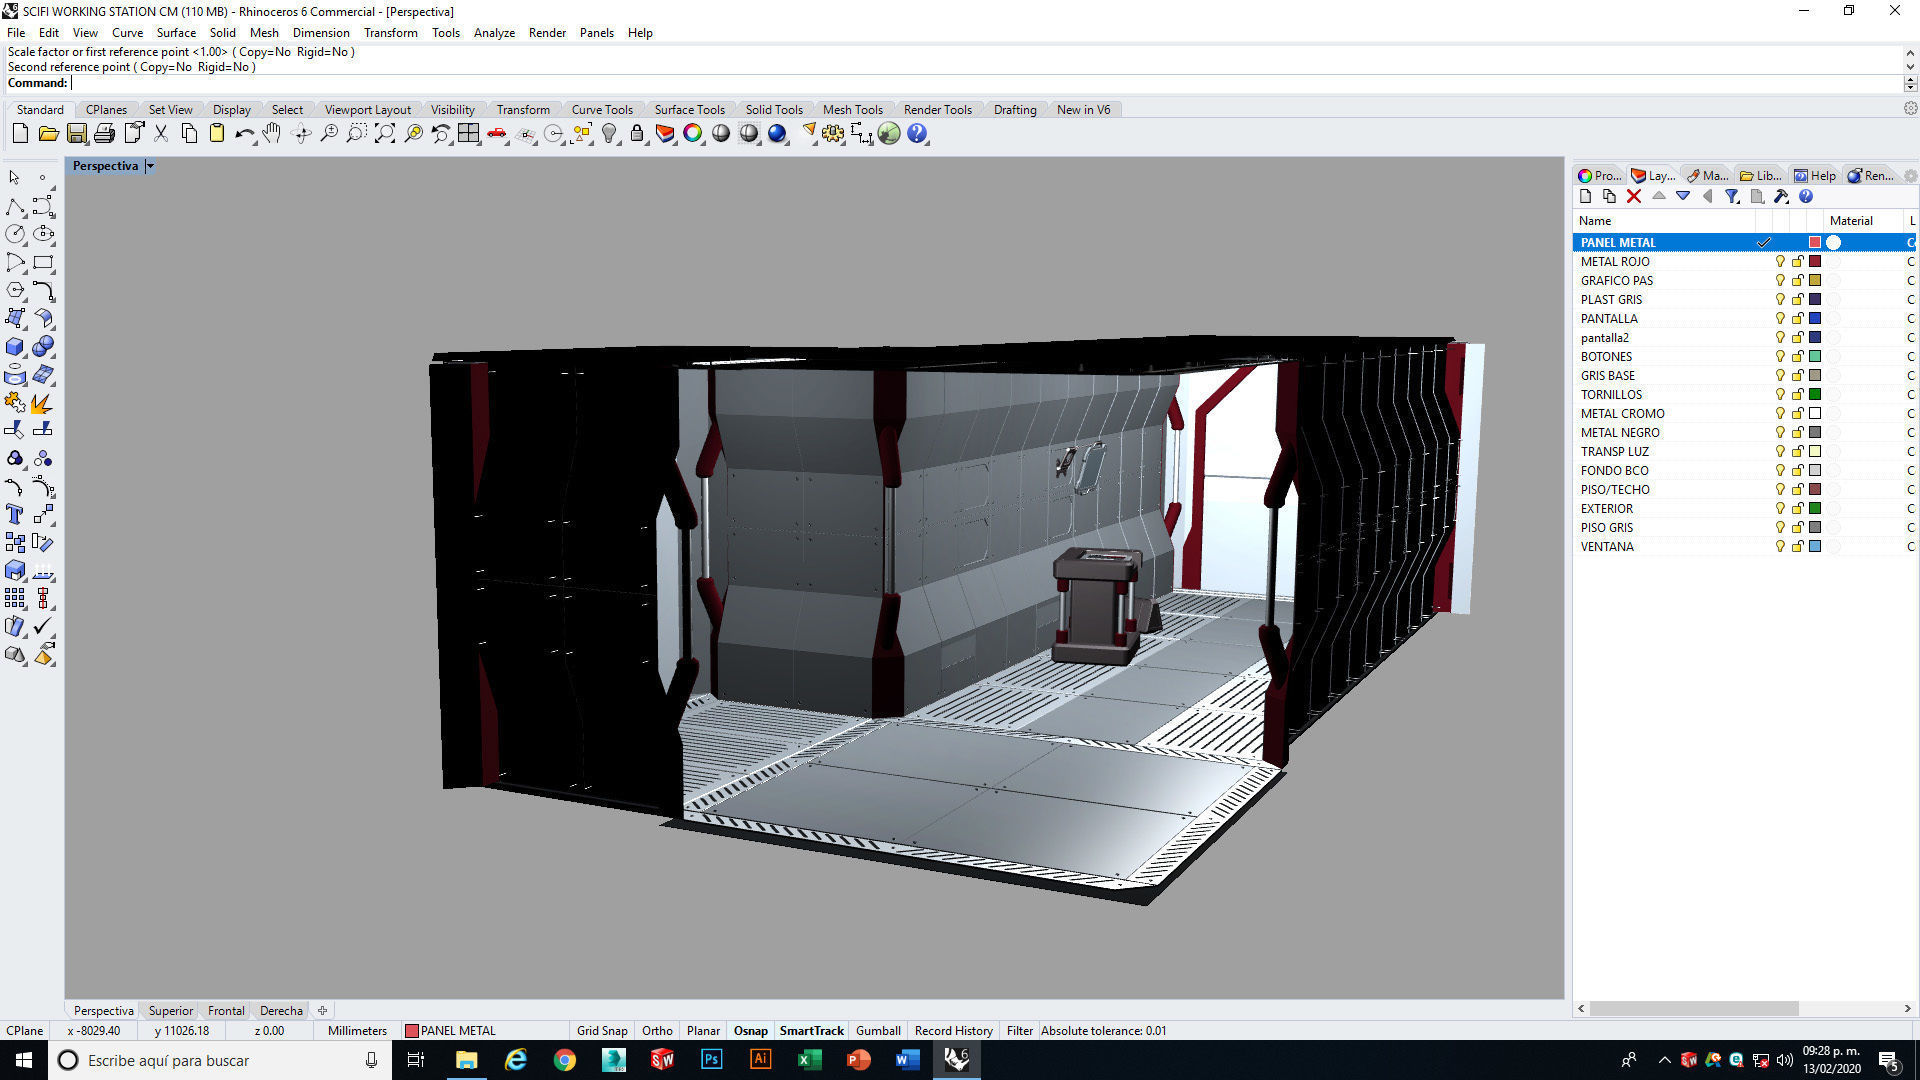Click the Layers panel horizontal scrollbar
The height and width of the screenshot is (1080, 1920).
coord(1694,1009)
